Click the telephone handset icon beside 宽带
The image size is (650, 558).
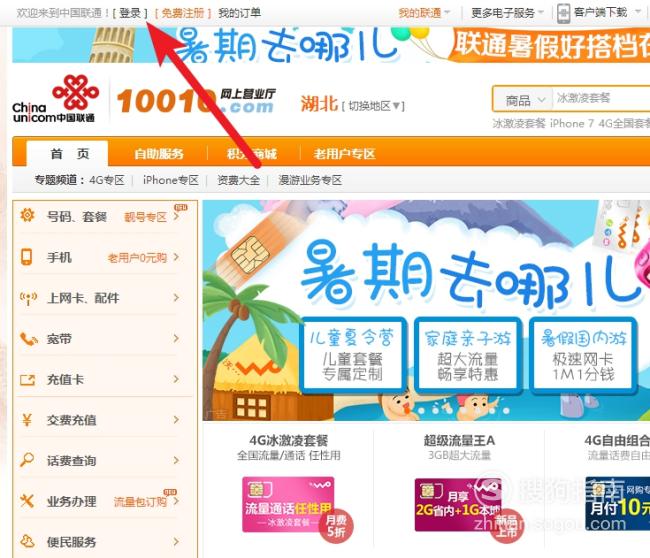28,339
